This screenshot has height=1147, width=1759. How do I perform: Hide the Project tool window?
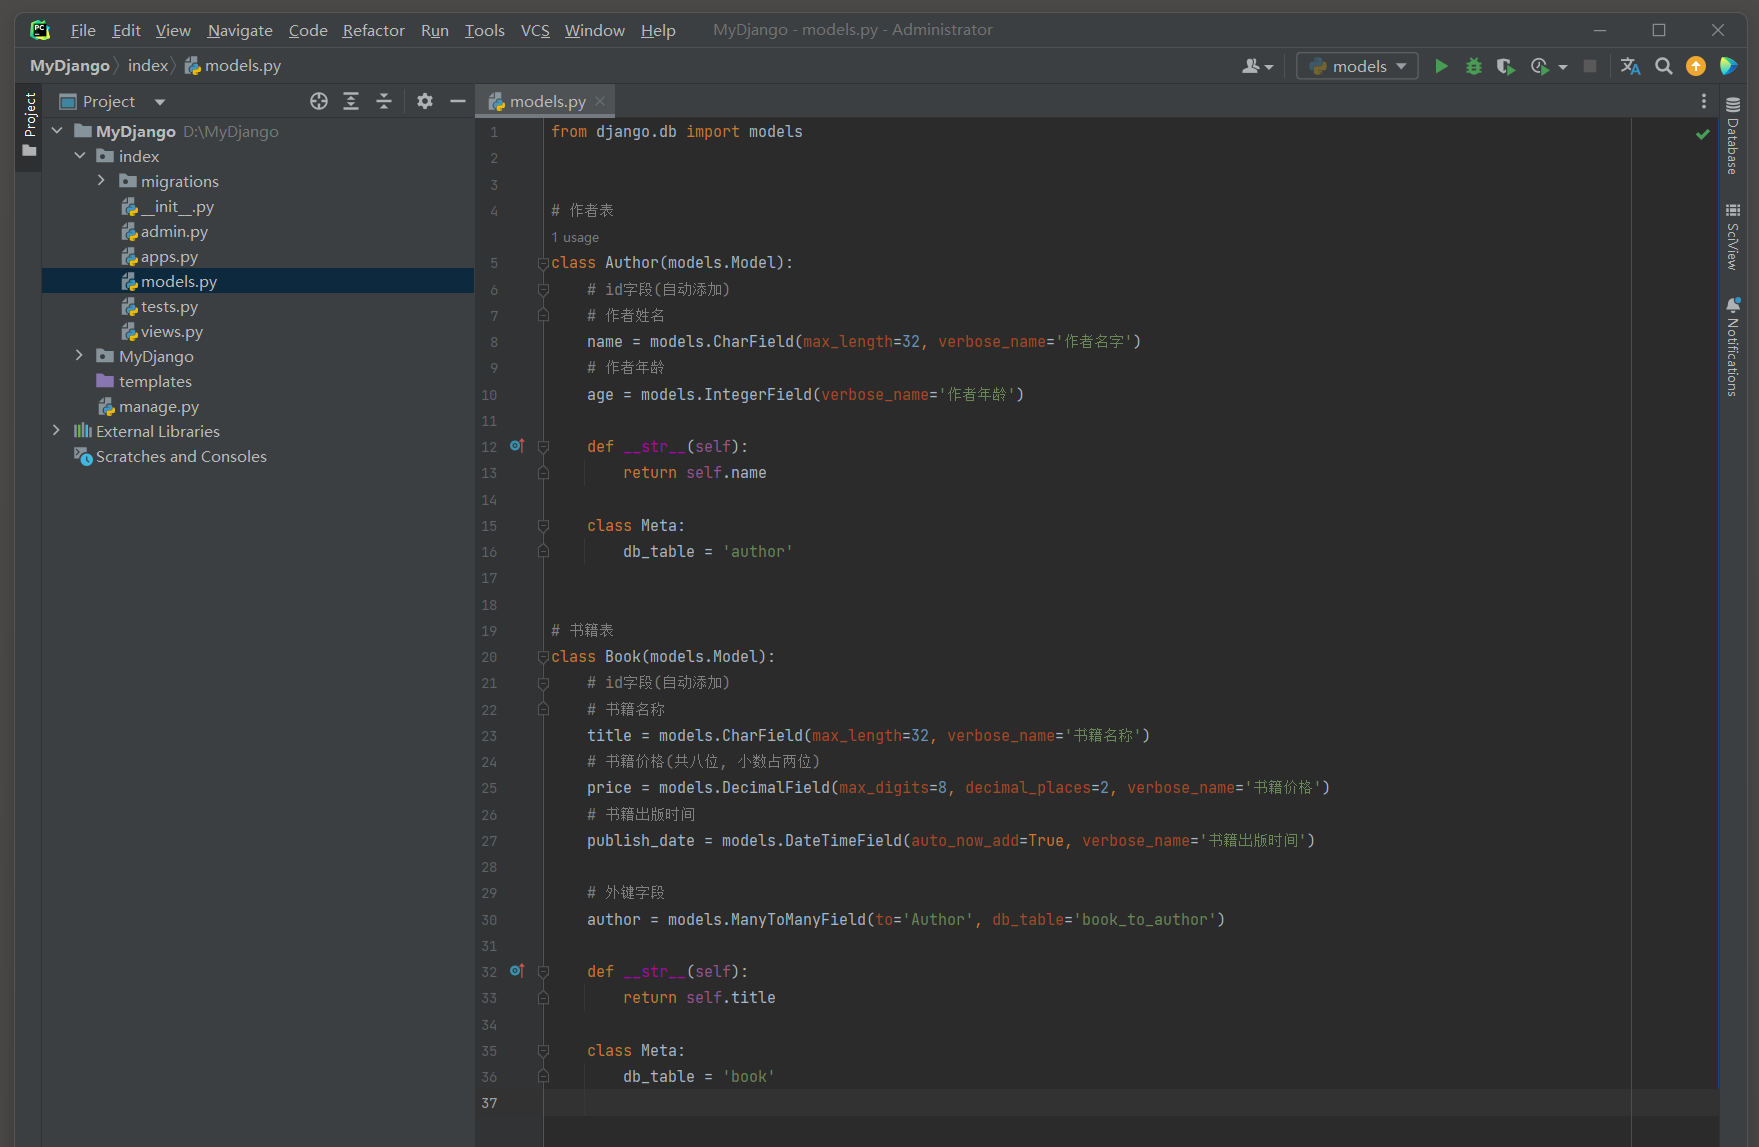tap(458, 101)
